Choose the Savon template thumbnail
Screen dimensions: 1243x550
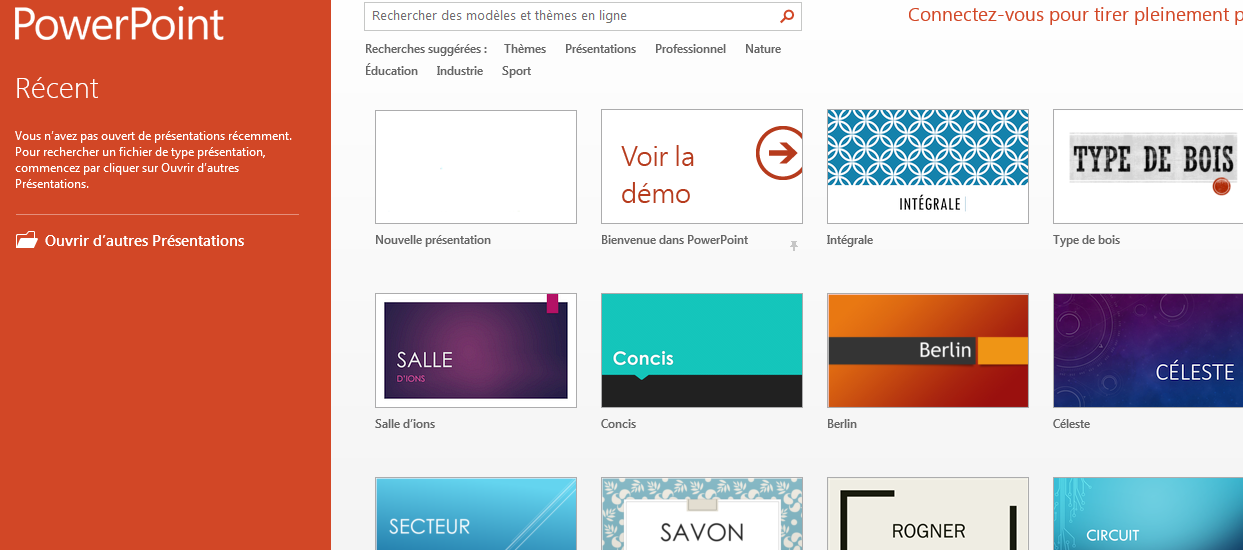[702, 514]
